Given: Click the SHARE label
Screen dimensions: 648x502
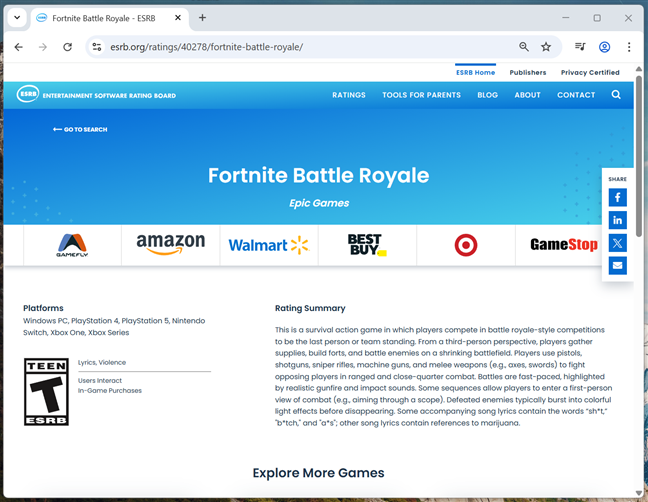Looking at the screenshot, I should (x=617, y=179).
